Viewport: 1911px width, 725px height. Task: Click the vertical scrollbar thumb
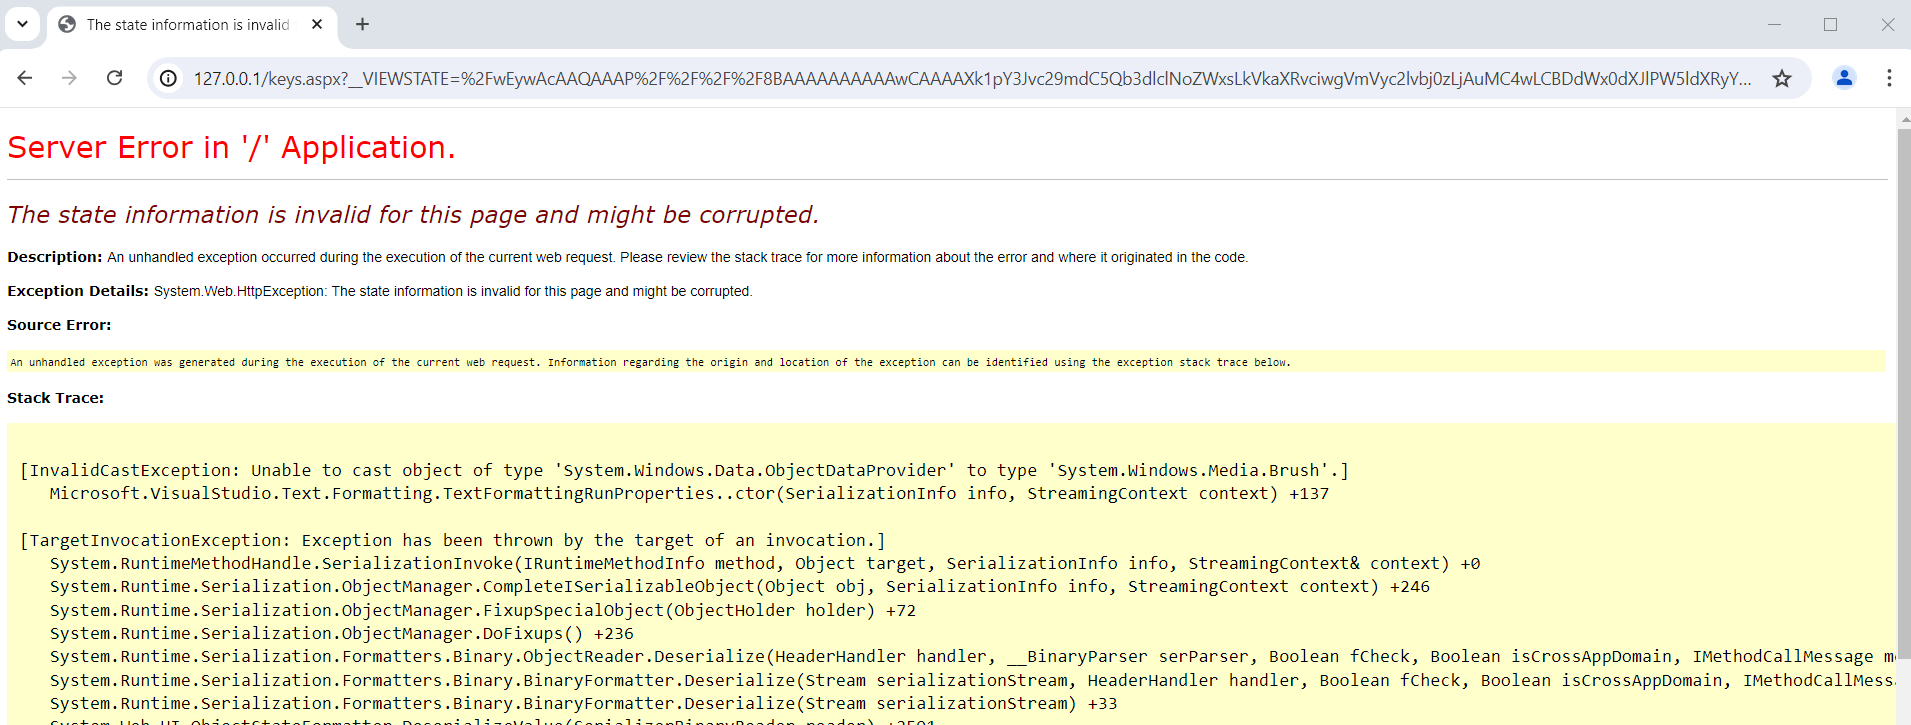(1904, 390)
